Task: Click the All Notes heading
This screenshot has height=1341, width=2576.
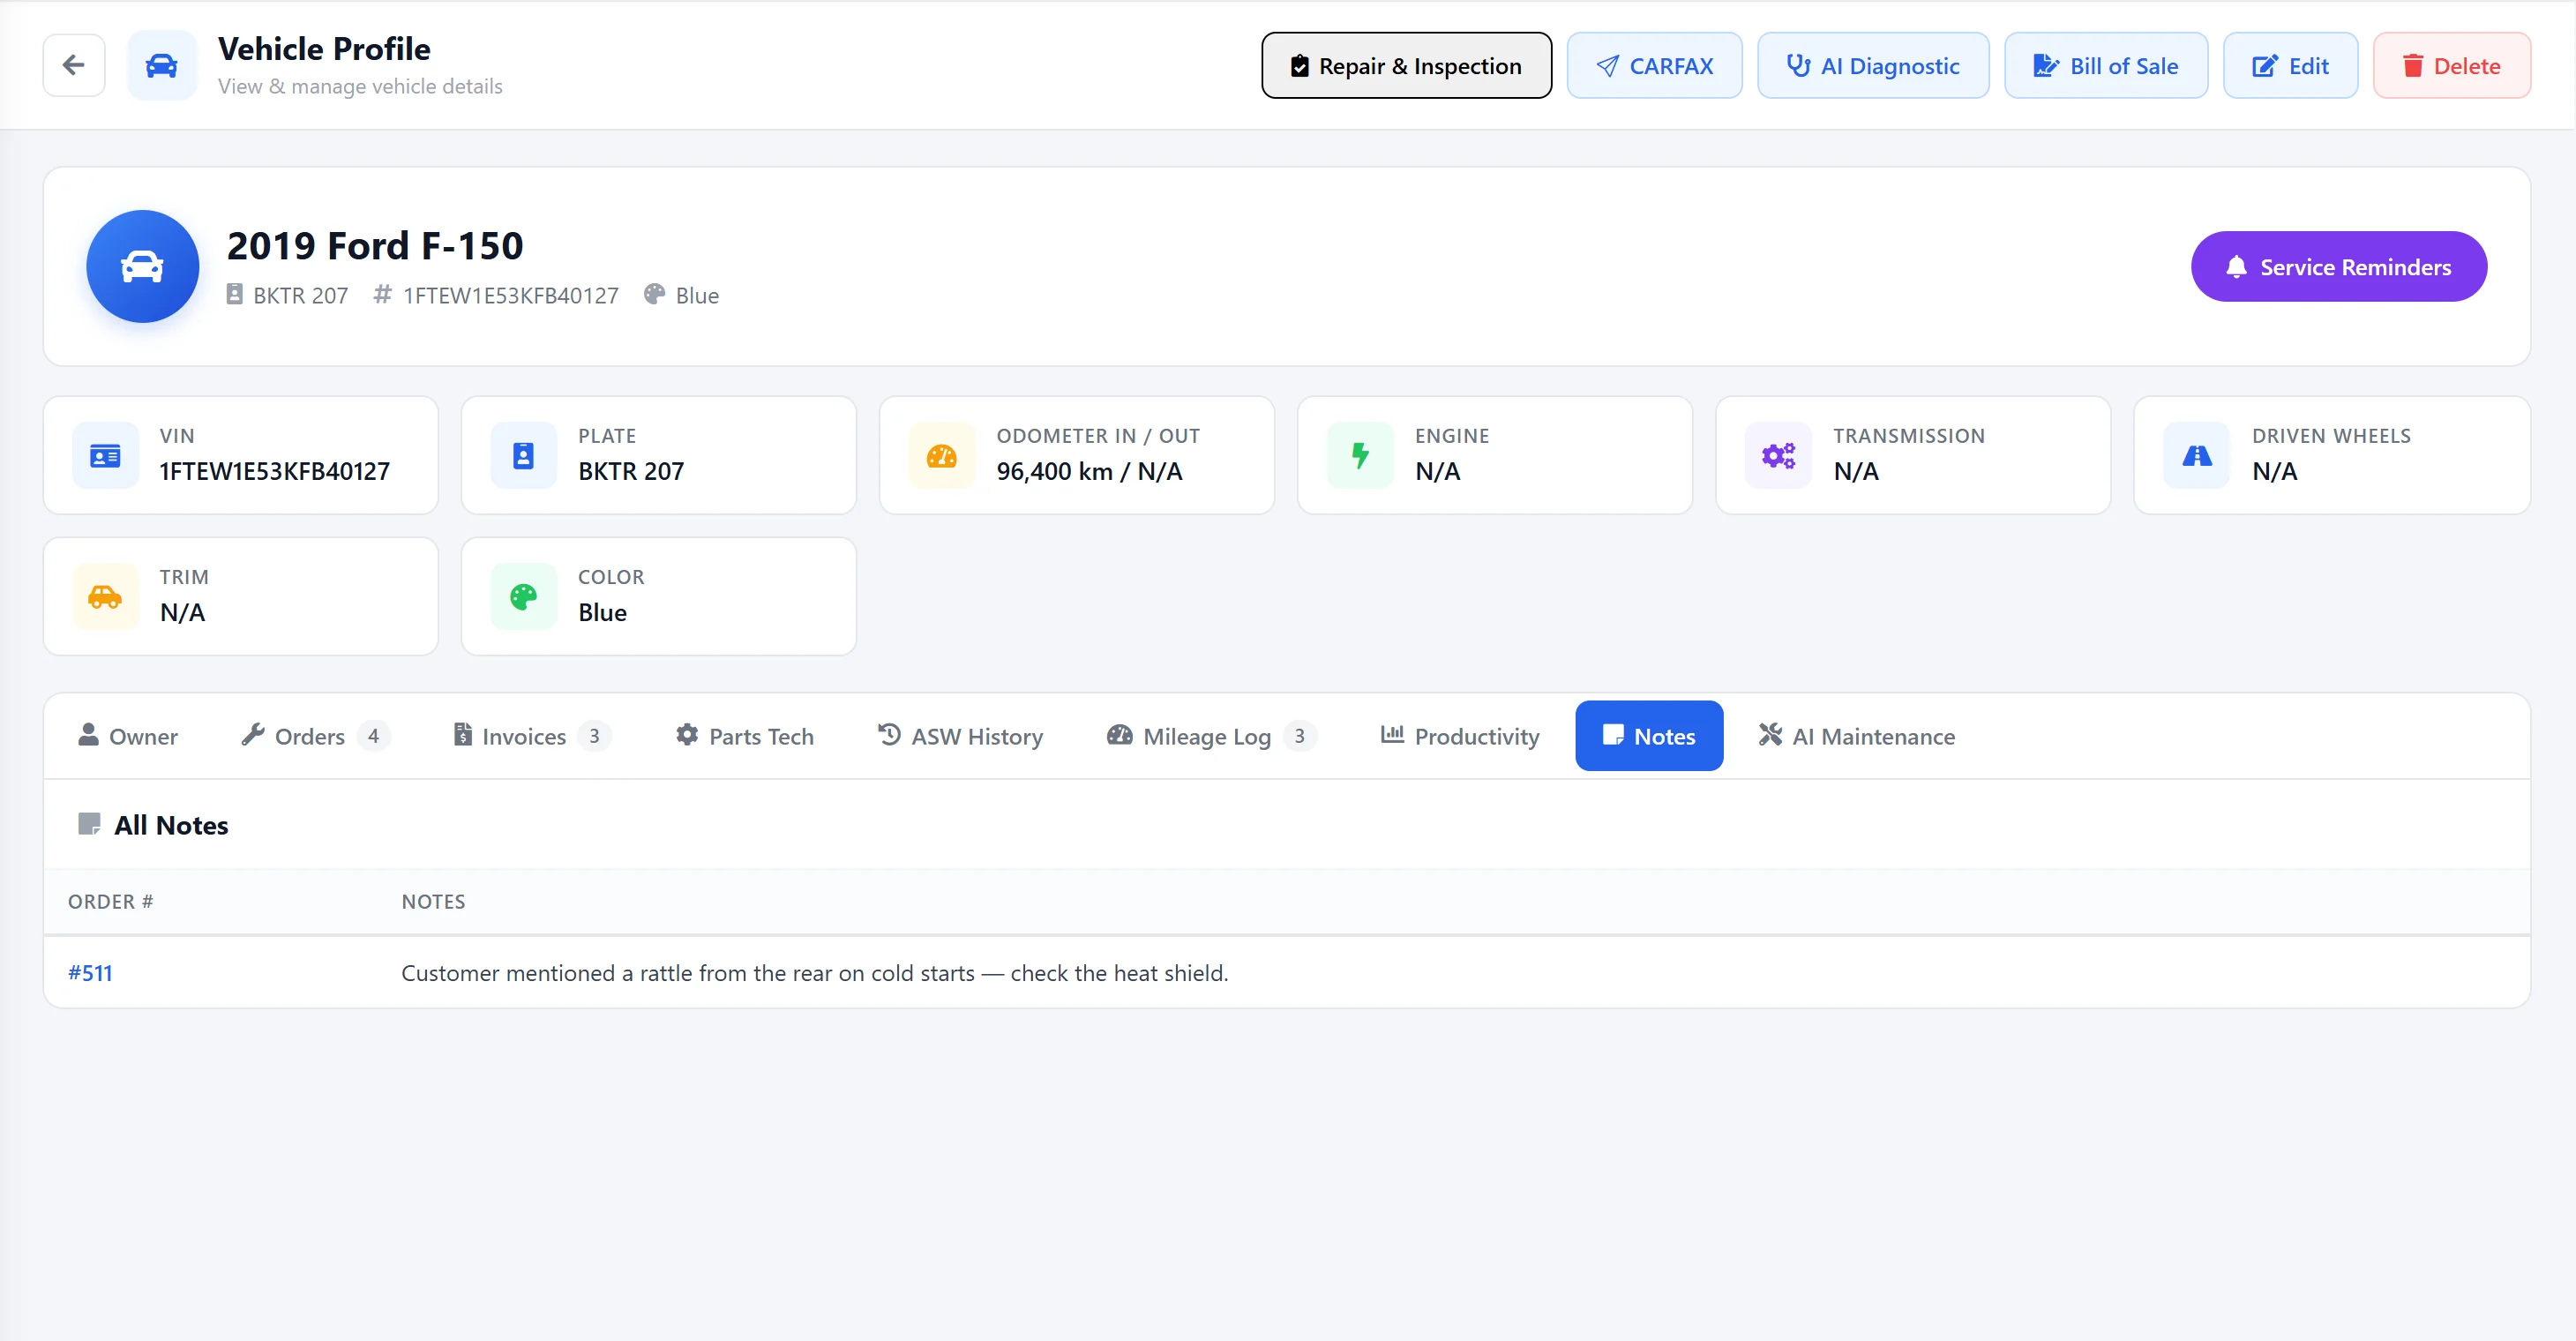Action: tap(171, 825)
